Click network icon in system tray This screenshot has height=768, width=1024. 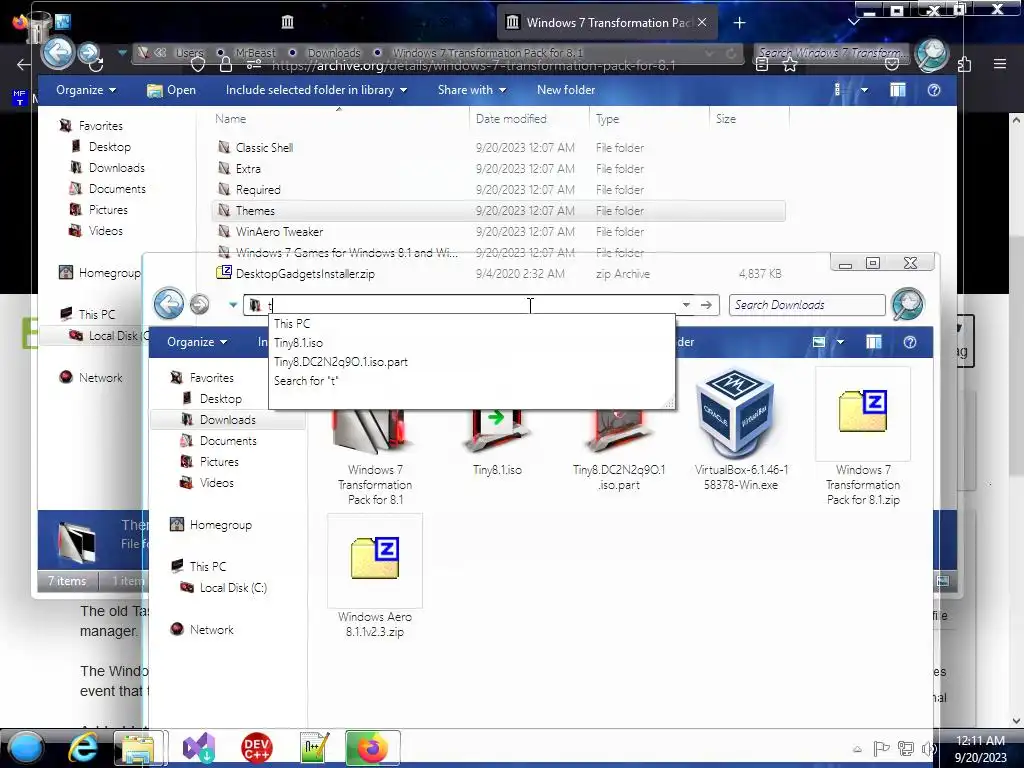(905, 748)
